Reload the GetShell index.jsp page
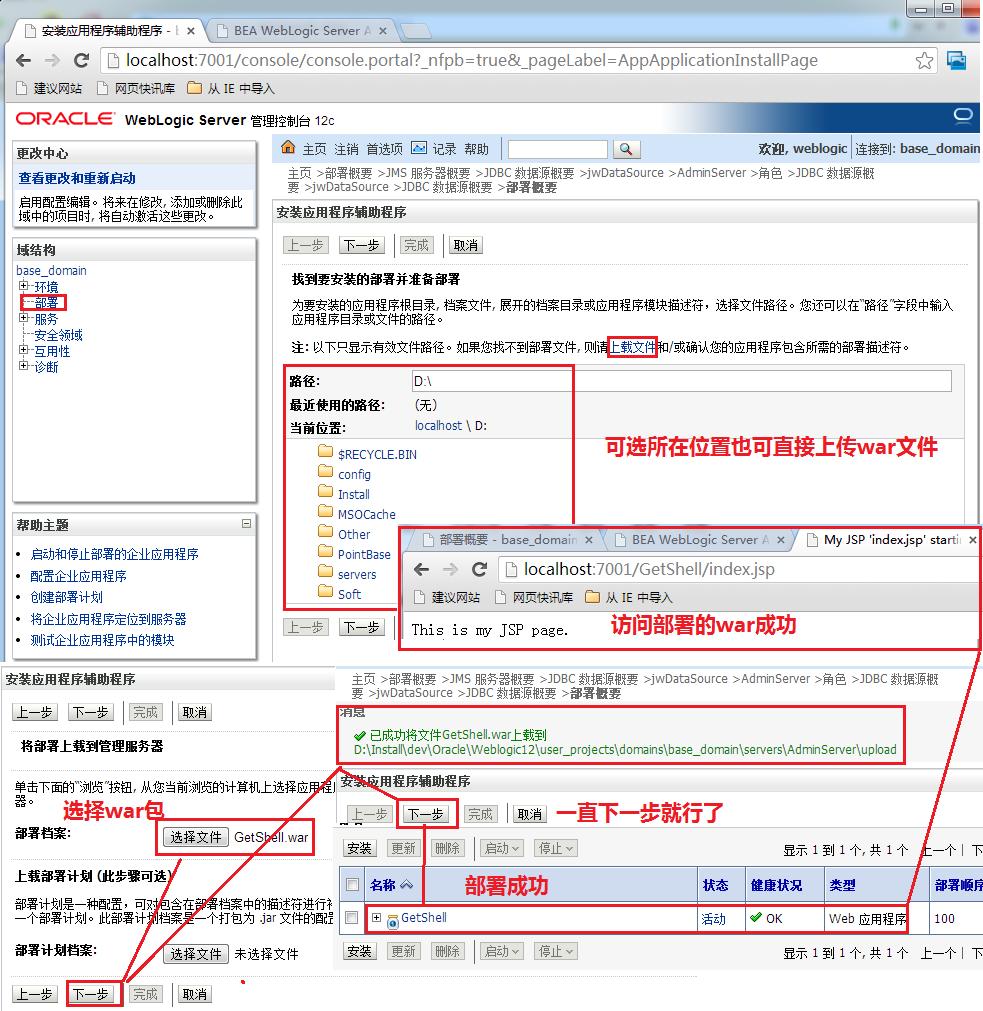This screenshot has width=983, height=1011. point(480,569)
